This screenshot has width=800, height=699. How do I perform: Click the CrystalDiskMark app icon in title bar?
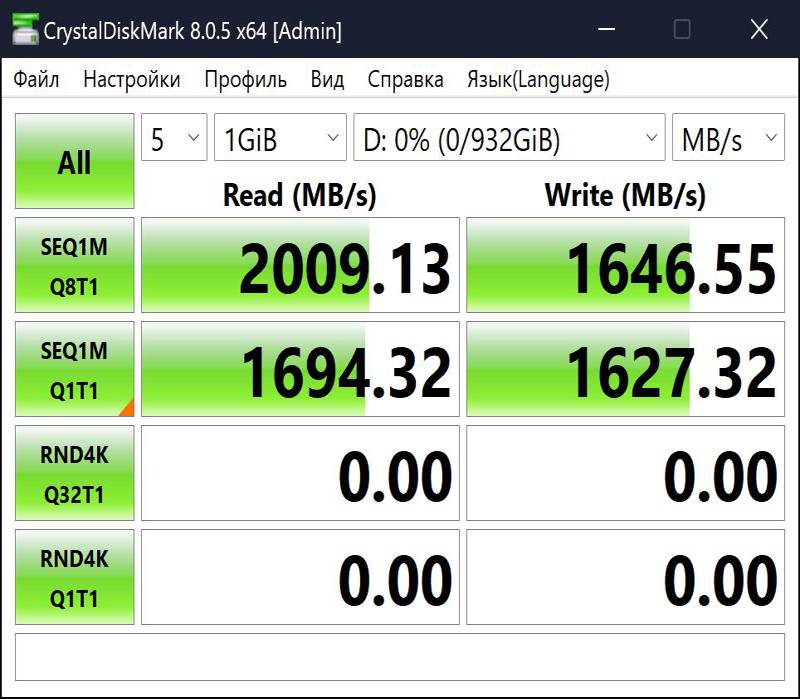click(26, 30)
